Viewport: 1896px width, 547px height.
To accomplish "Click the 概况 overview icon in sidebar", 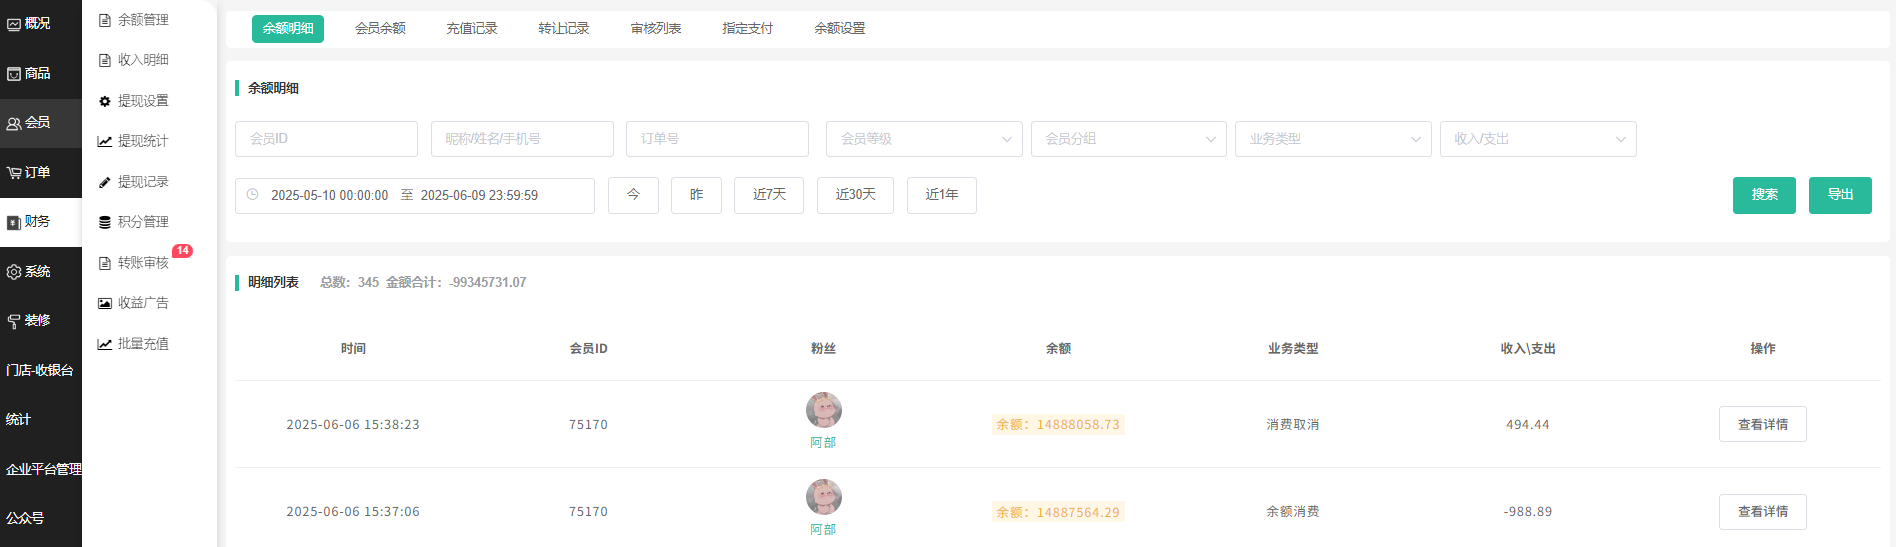I will (14, 24).
